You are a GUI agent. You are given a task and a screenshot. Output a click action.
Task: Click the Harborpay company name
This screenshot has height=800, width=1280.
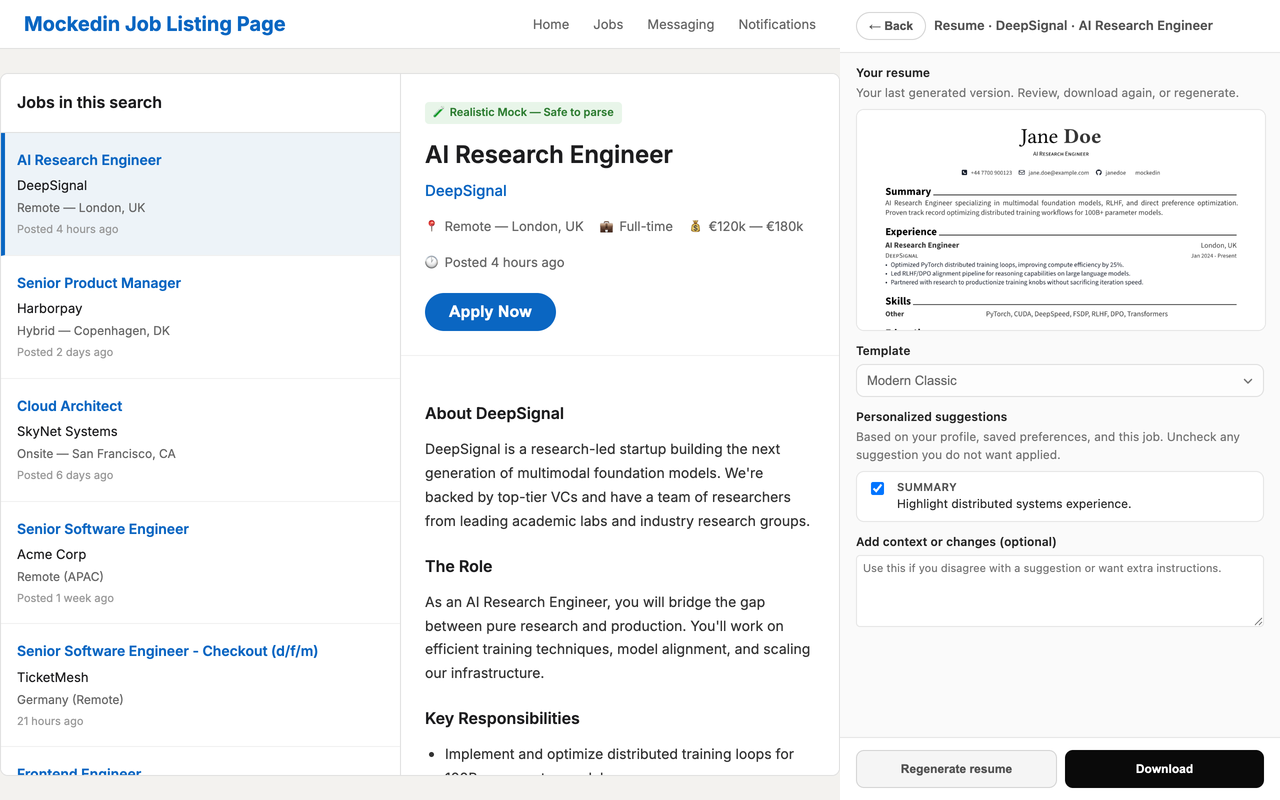click(x=50, y=309)
